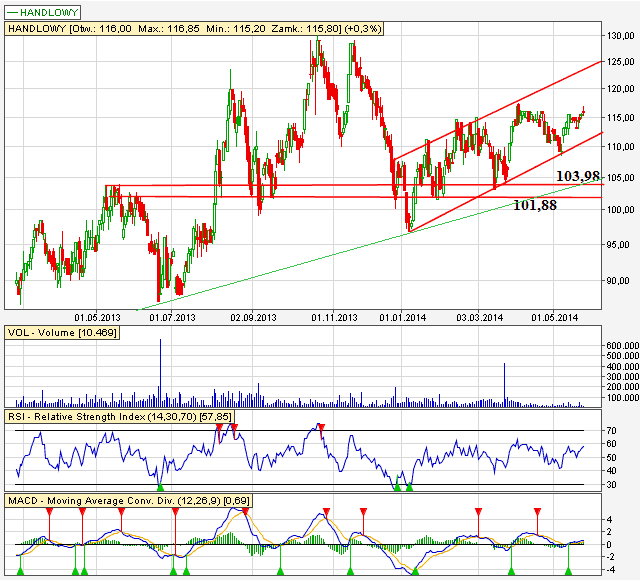Click the first MACD green marker at chart start
The image size is (640, 581).
[20, 571]
